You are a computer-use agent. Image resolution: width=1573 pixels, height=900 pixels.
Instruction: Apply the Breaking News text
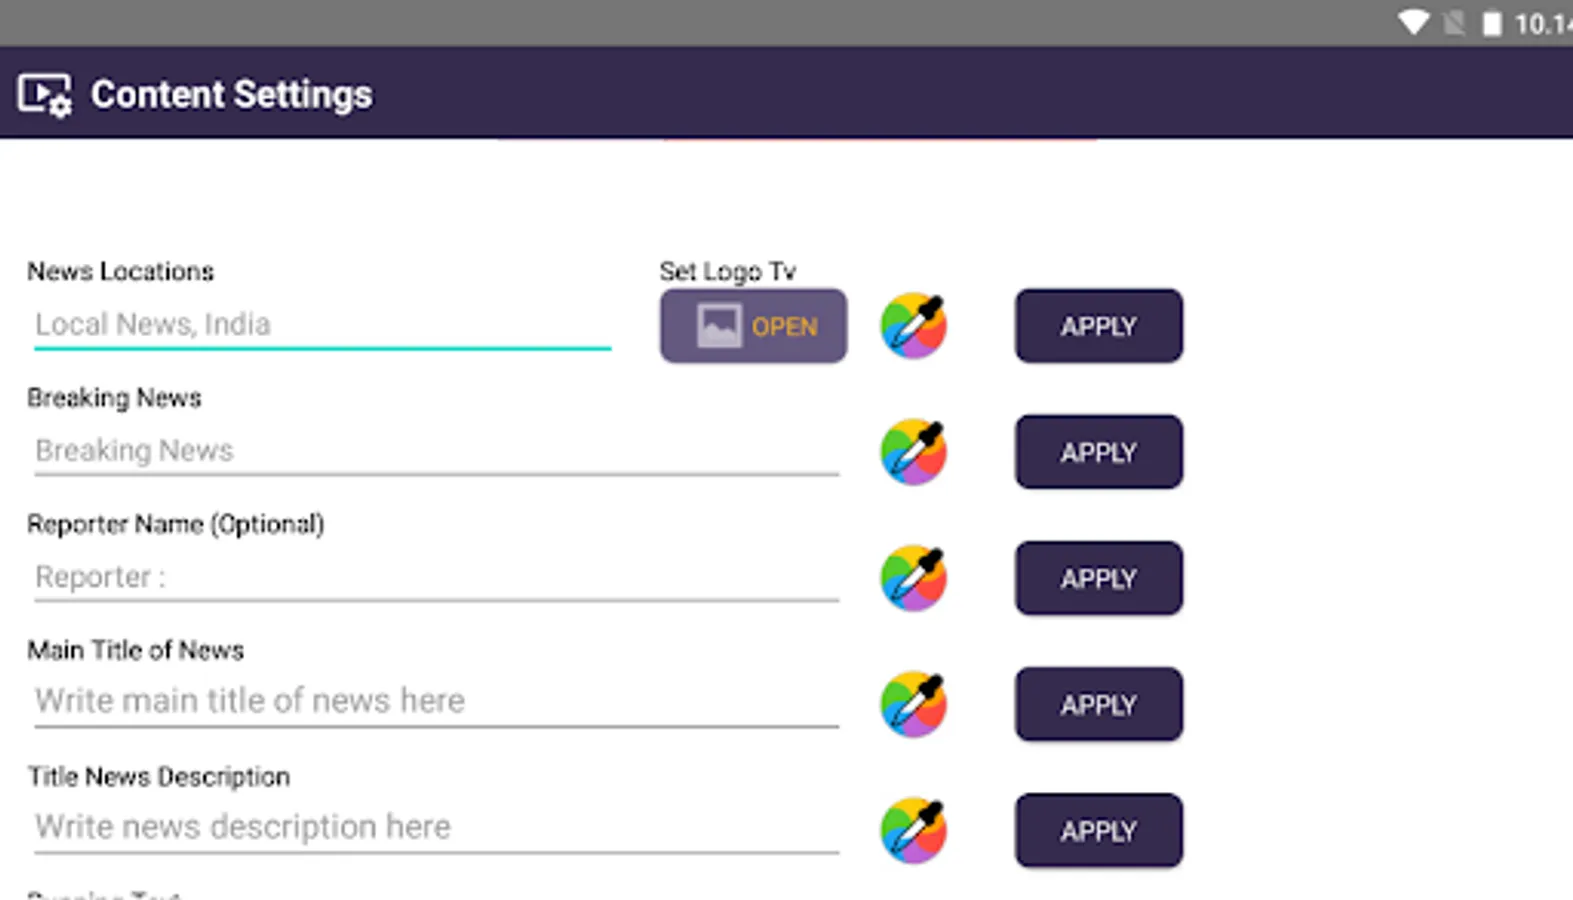click(x=1098, y=452)
